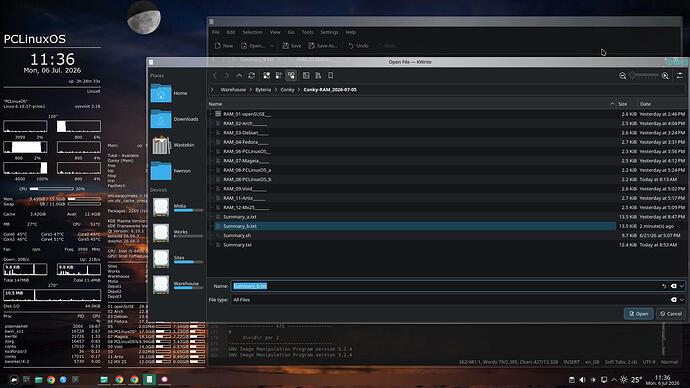The width and height of the screenshot is (690, 388).
Task: Open the sorting options button
Action: [x=318, y=76]
